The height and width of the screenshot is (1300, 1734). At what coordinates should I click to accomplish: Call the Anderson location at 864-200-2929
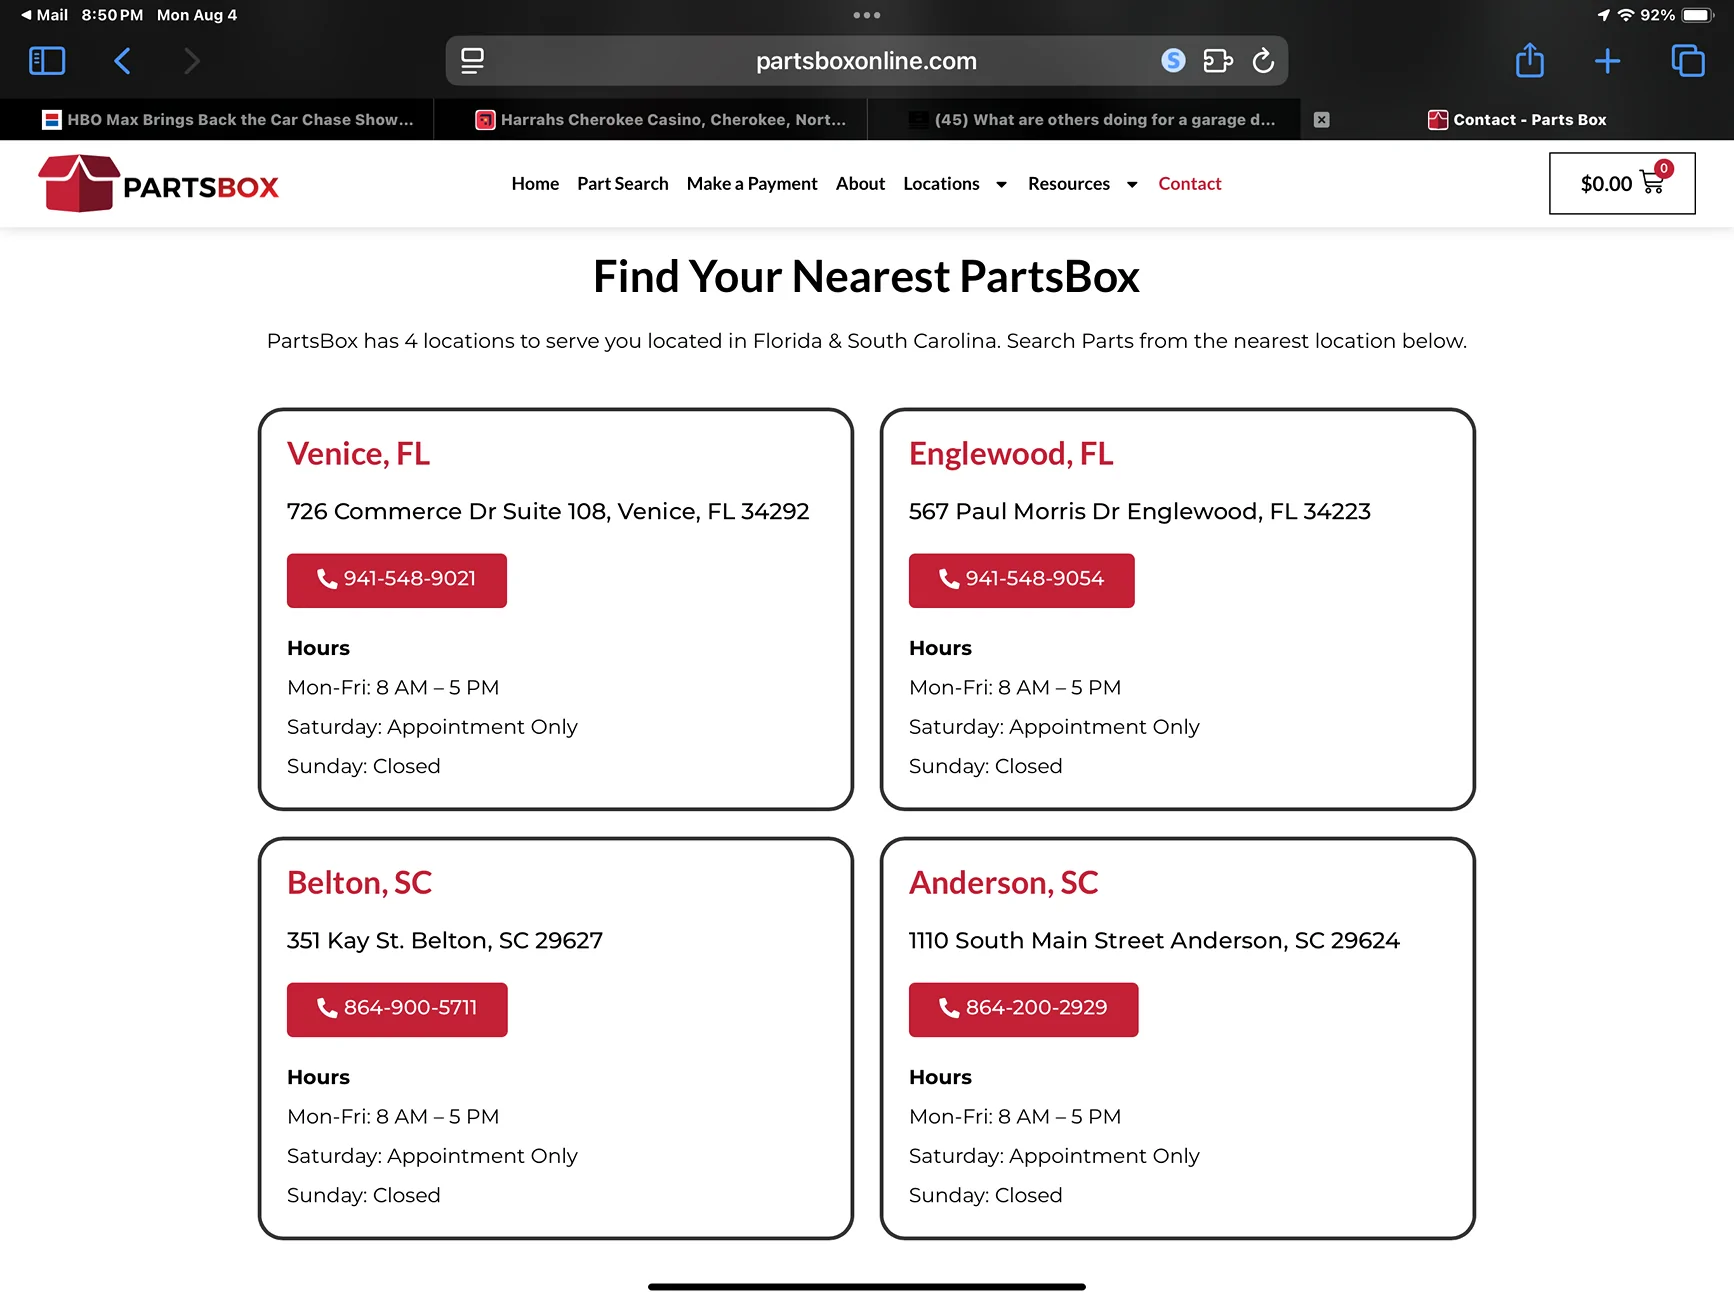(1023, 1009)
